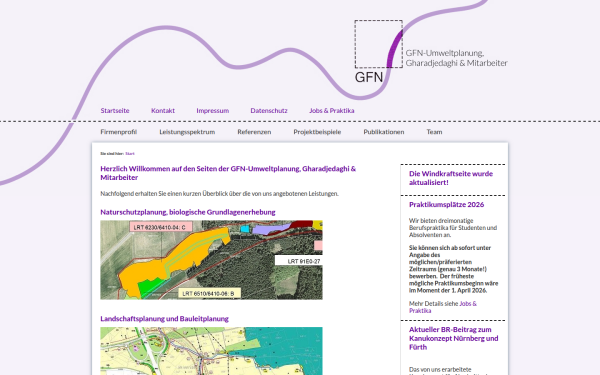Click 'Wir bieten dreimonatige Berufspraktika' paragraph
The image size is (600, 375).
point(453,228)
